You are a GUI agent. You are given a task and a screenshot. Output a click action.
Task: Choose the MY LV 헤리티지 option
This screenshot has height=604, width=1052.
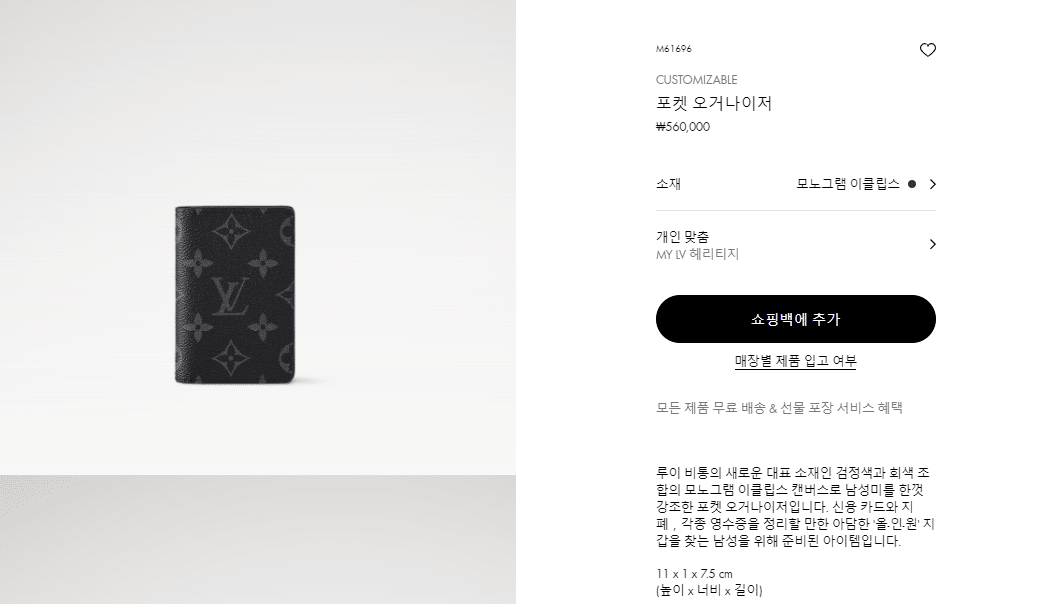(x=697, y=254)
